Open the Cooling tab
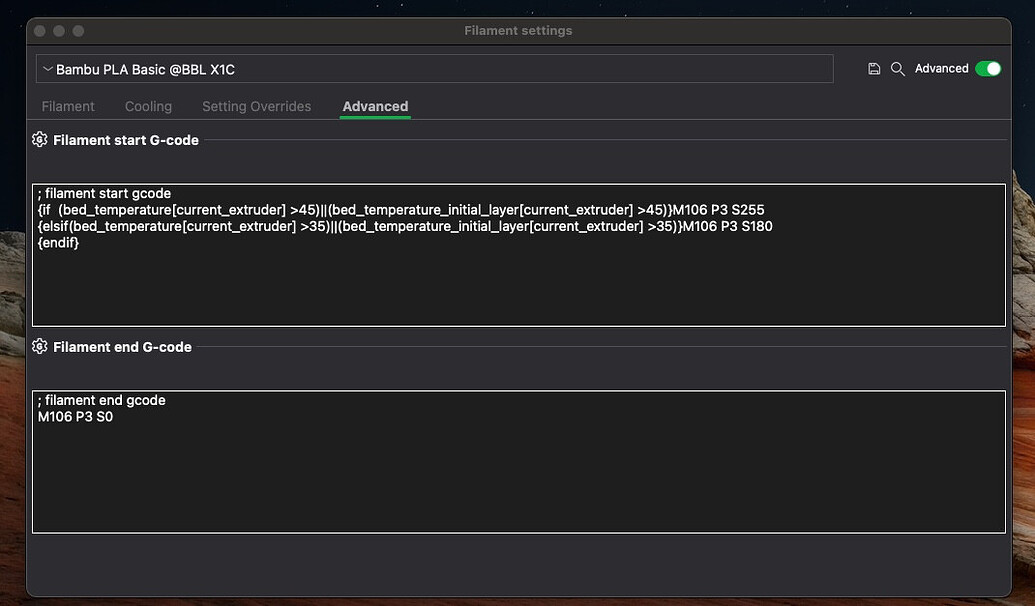 click(149, 106)
